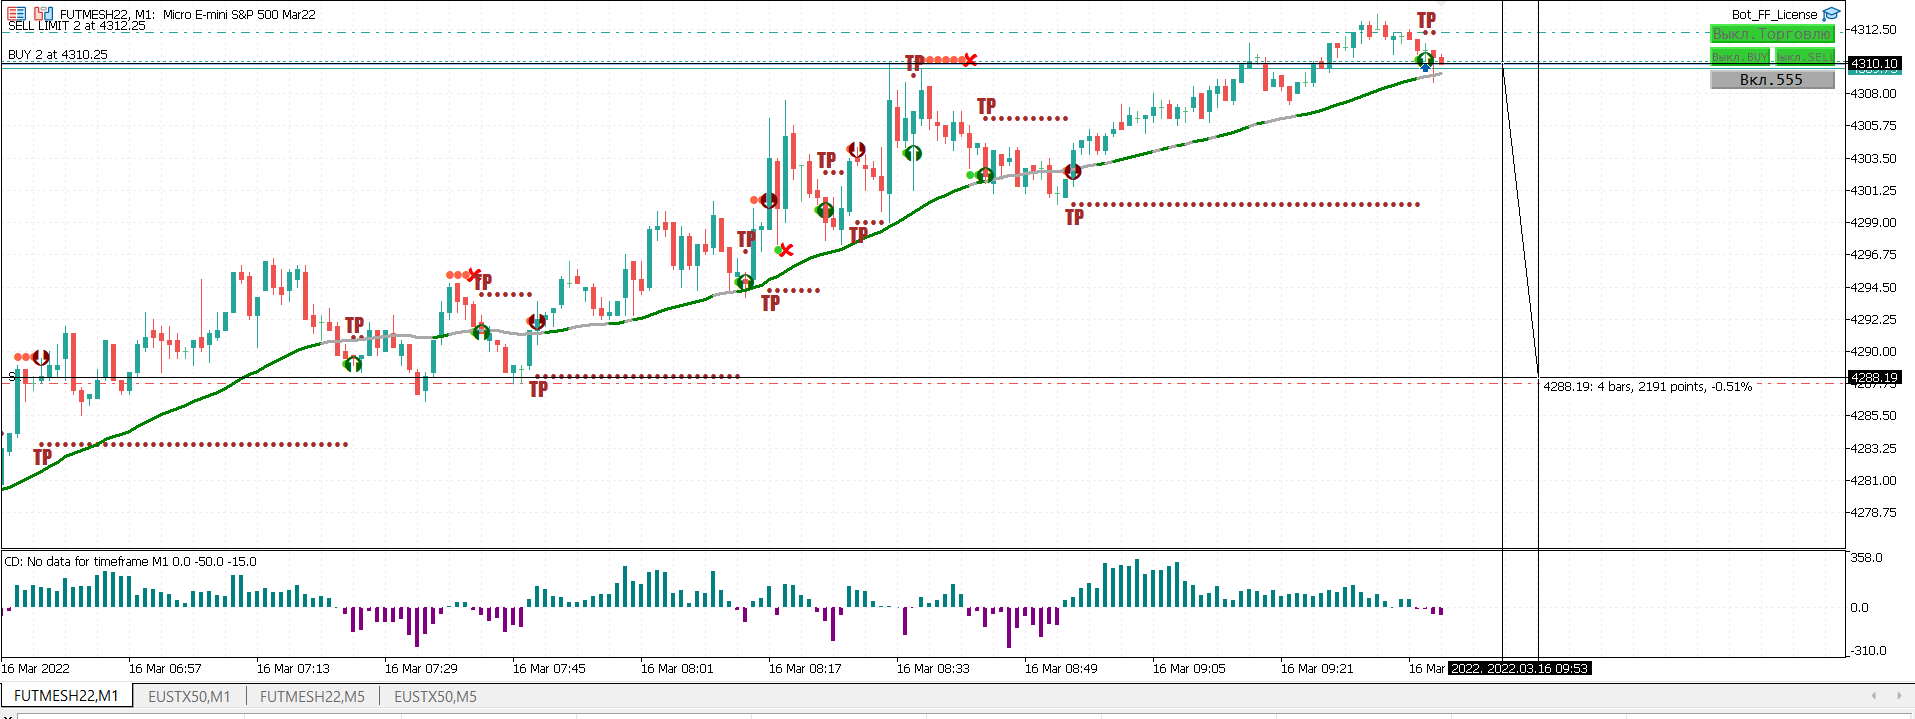Switch to the FUTMESH22,M5 chart tab
This screenshot has width=1915, height=719.
(312, 696)
